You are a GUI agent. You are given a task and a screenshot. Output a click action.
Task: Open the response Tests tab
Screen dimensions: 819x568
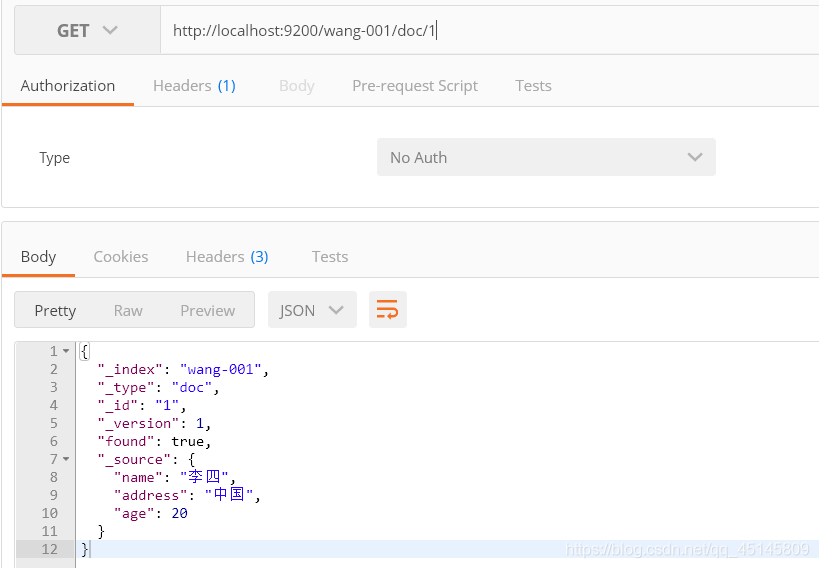coord(330,257)
